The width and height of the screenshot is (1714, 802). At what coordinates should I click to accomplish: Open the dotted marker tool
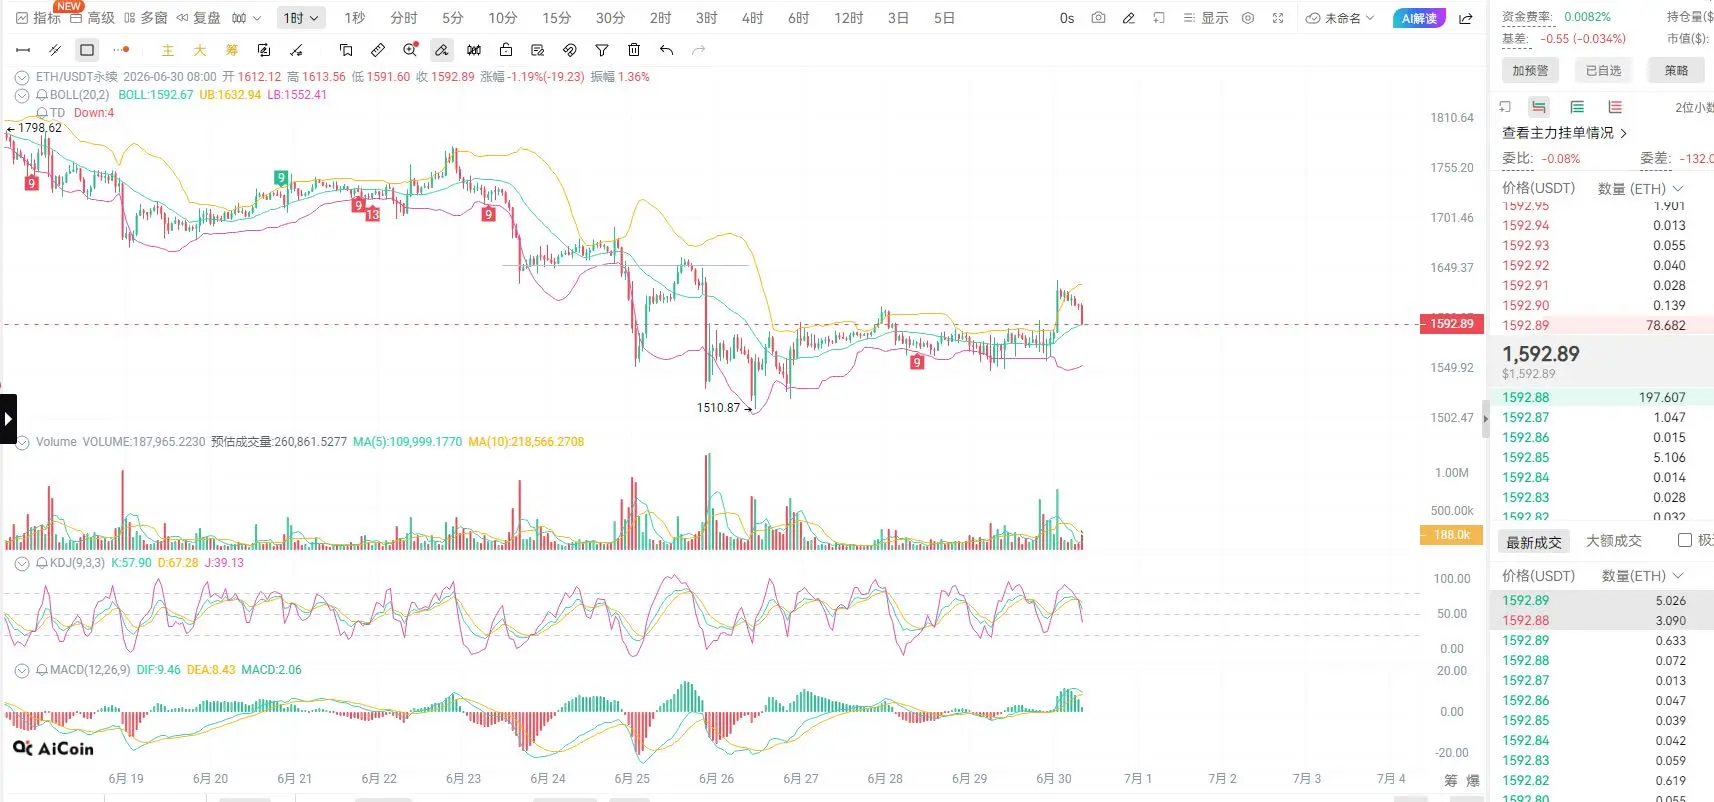pyautogui.click(x=121, y=50)
